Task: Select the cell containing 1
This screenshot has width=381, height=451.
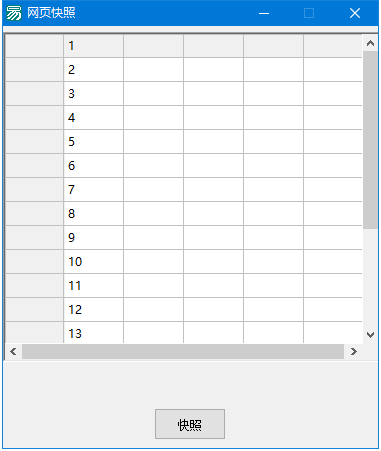Action: pos(93,46)
